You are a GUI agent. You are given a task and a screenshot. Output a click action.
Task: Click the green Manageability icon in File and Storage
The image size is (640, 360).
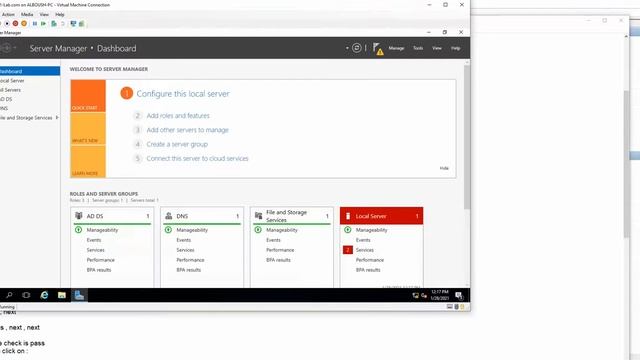coord(258,230)
